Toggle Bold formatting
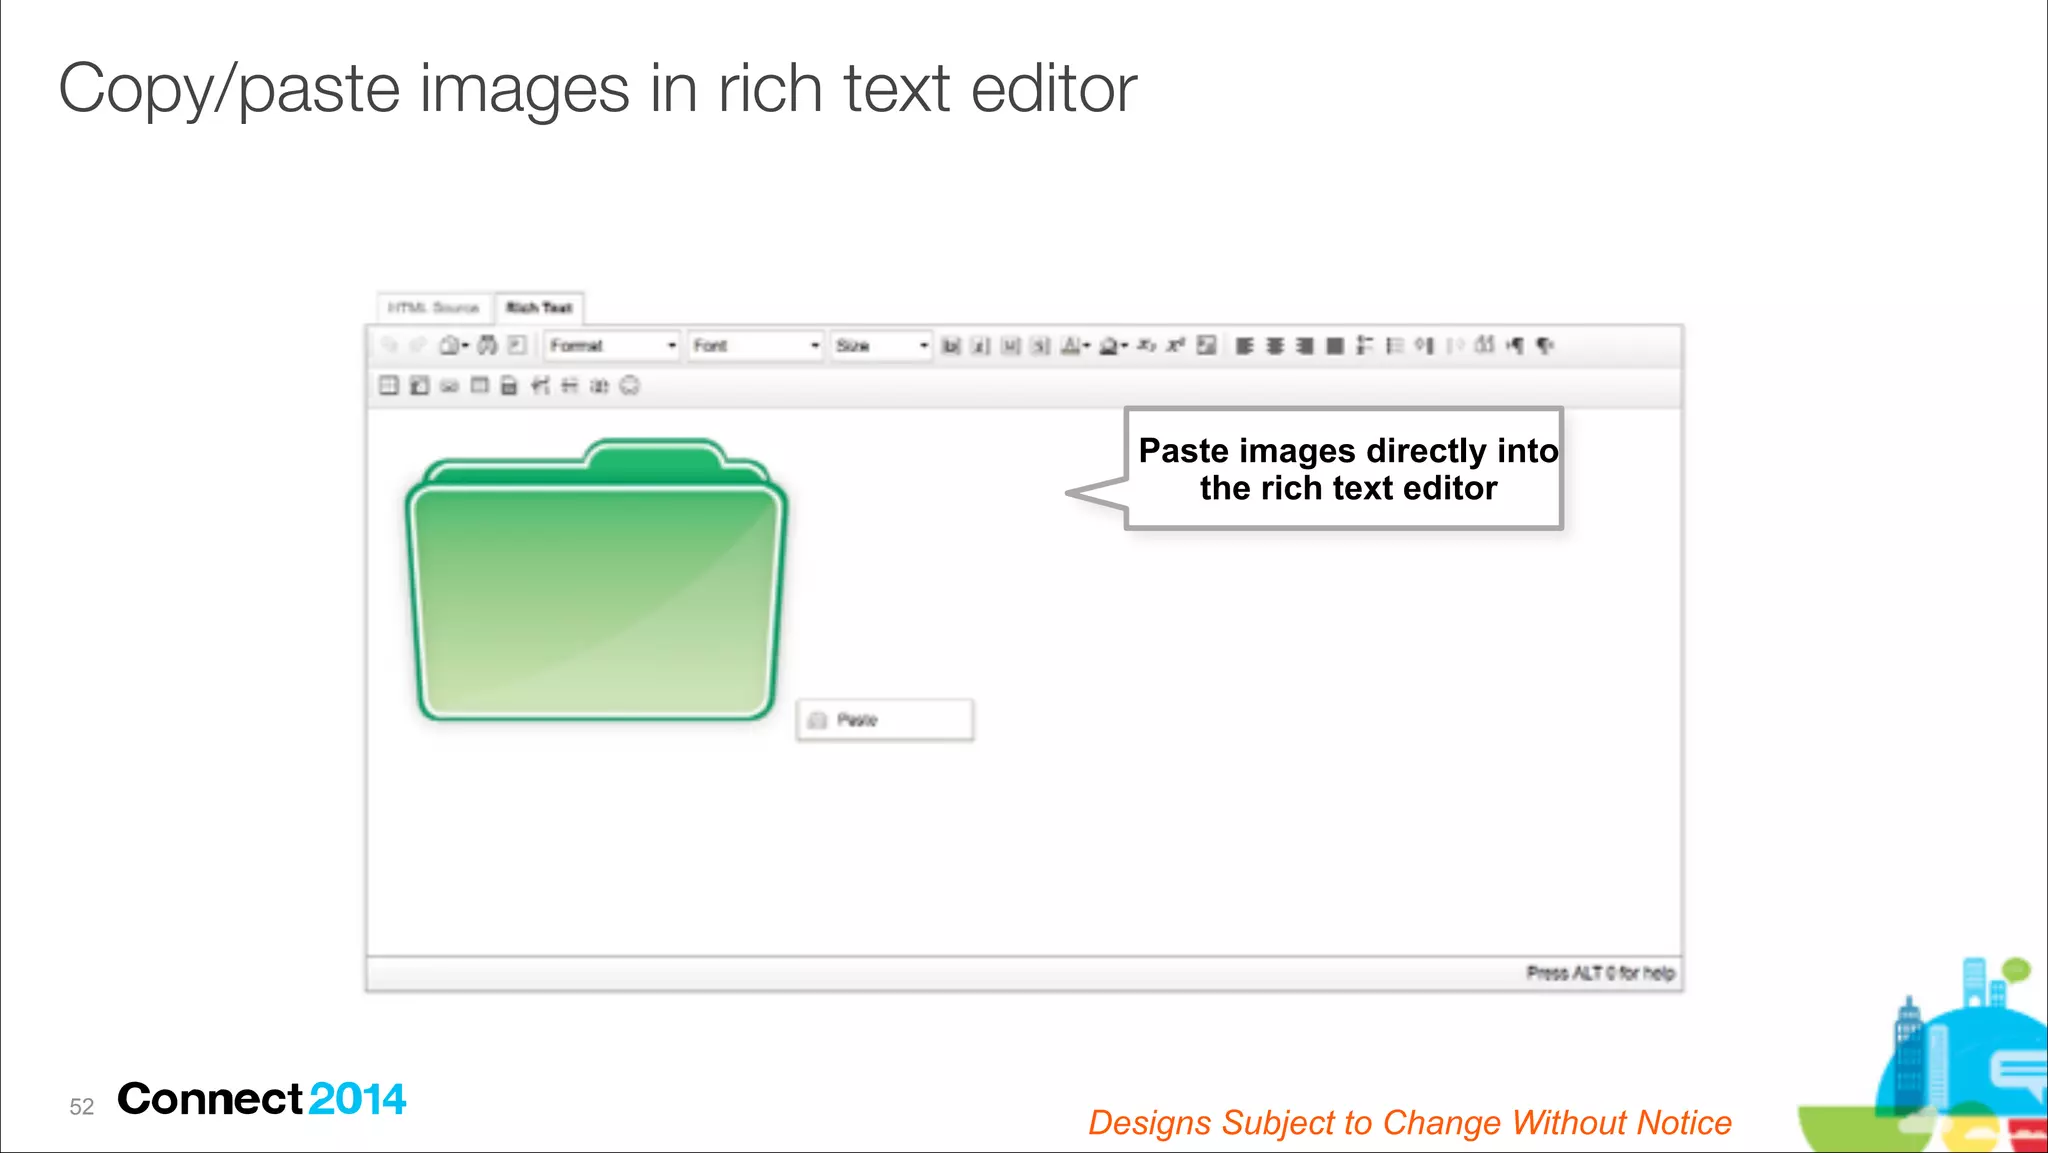 951,346
